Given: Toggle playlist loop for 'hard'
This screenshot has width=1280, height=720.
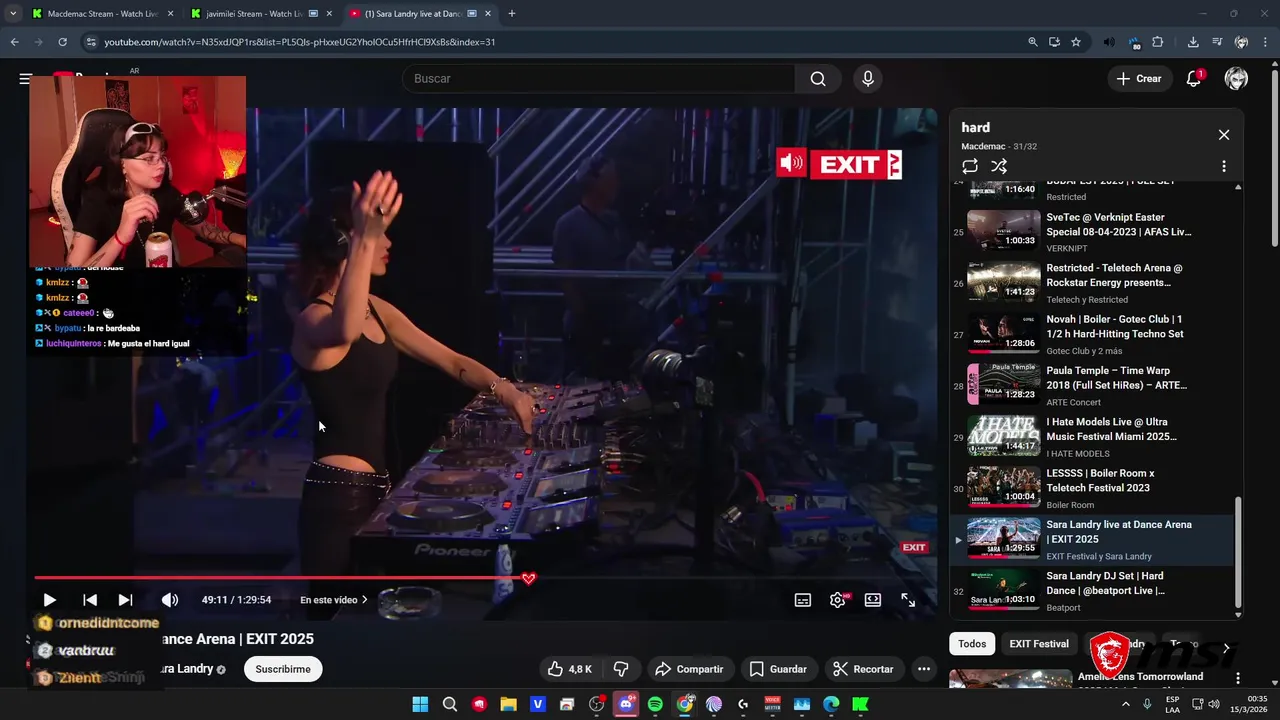Looking at the screenshot, I should pos(970,167).
